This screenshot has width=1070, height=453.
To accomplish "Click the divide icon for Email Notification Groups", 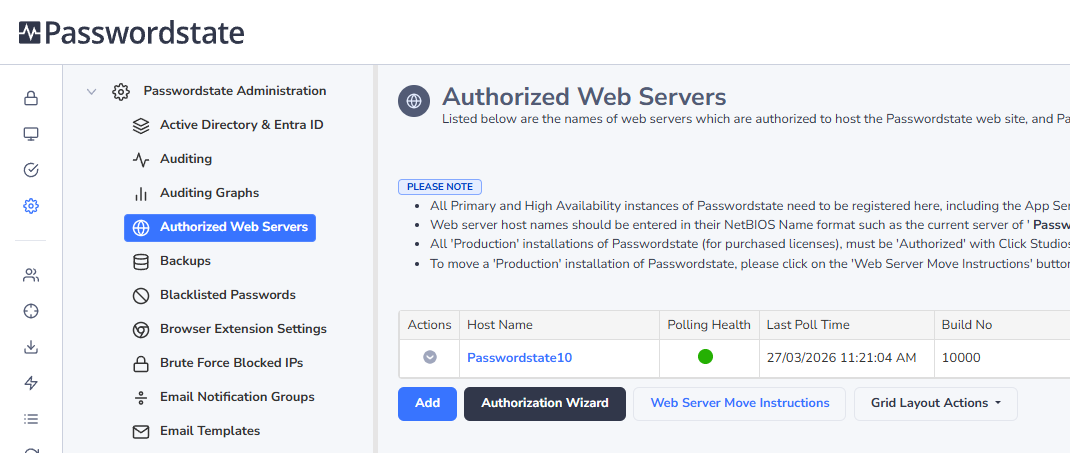I will 141,398.
